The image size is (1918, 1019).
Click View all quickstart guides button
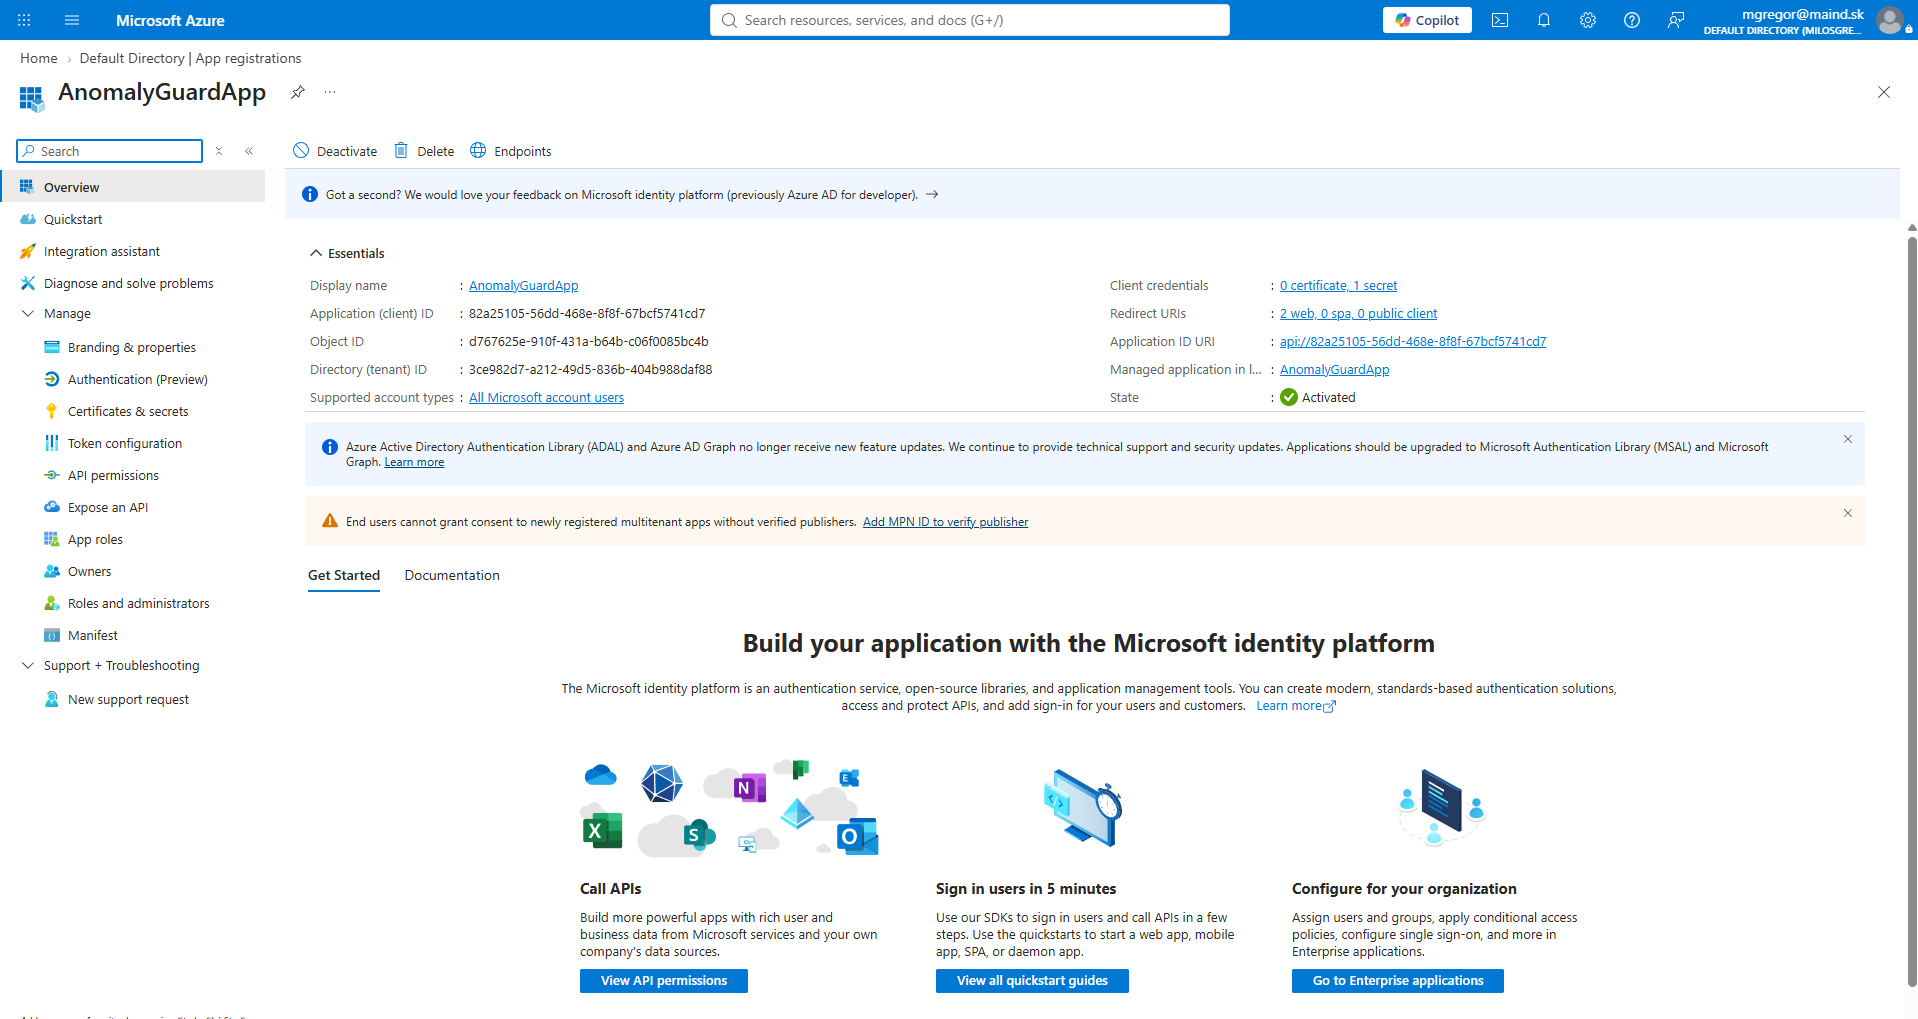pos(1032,981)
